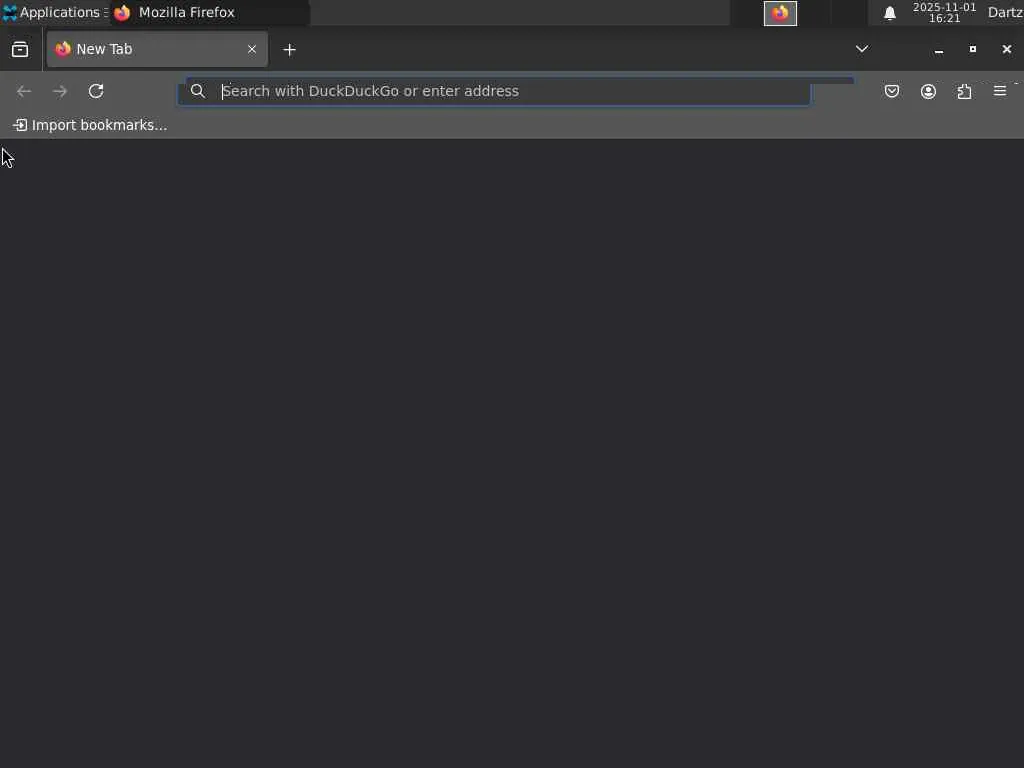Screen dimensions: 1024x768
Task: Expand the list all tabs chevron
Action: click(862, 49)
